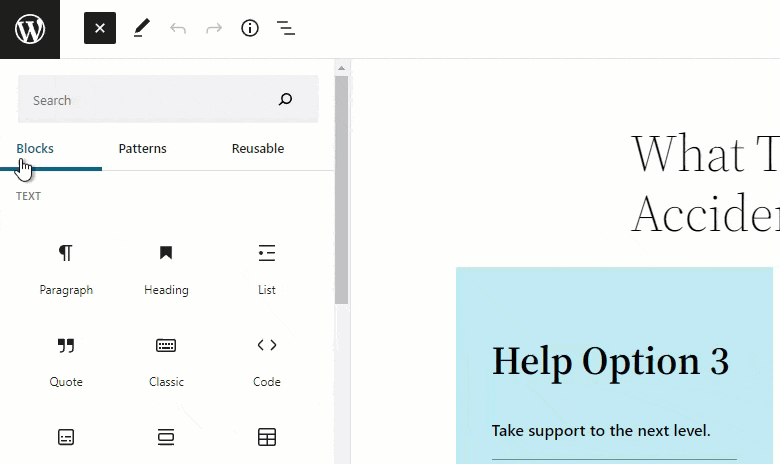Switch to the Patterns tab
This screenshot has height=464, width=780.
point(142,149)
